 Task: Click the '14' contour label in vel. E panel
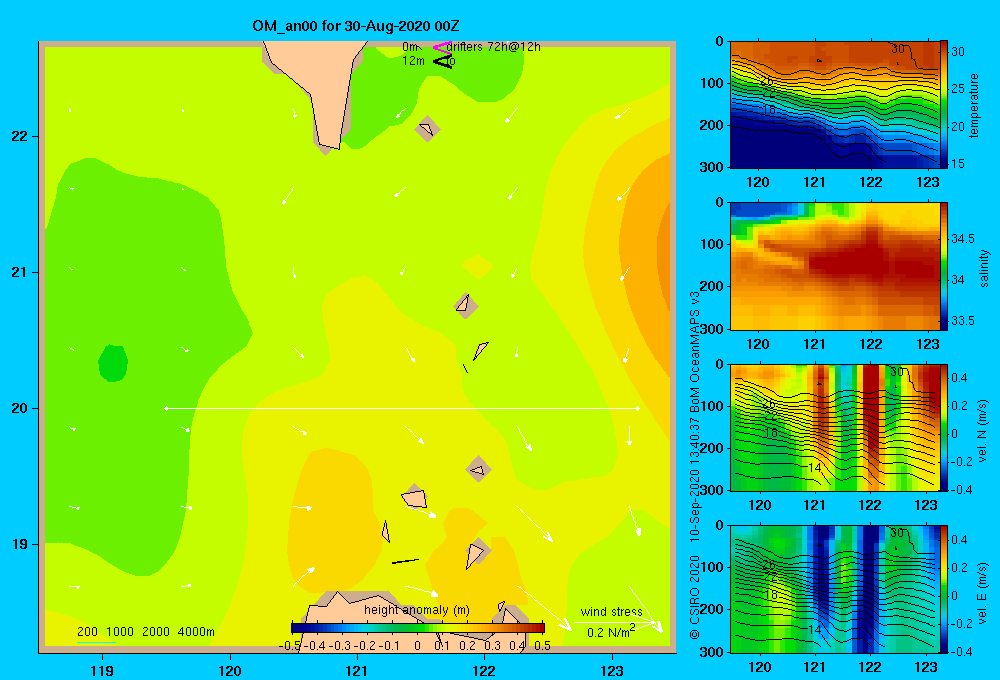814,629
